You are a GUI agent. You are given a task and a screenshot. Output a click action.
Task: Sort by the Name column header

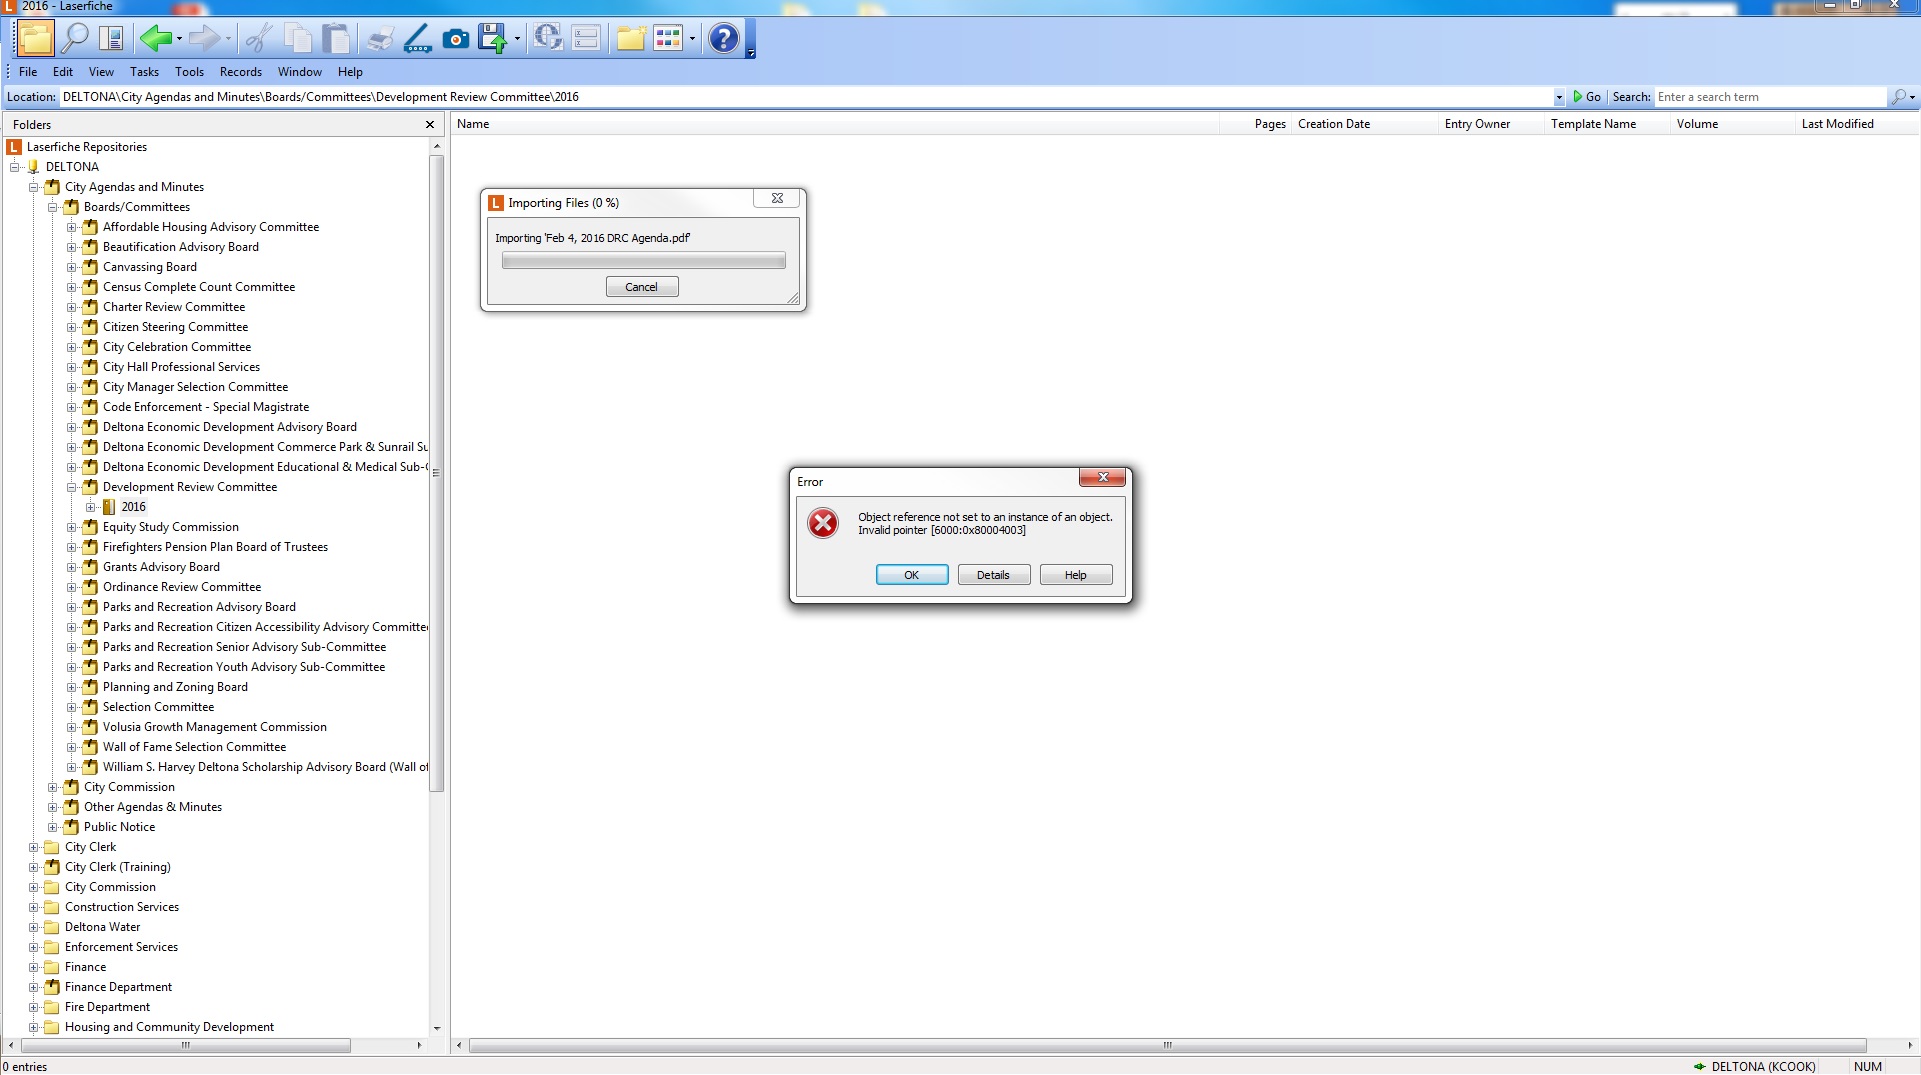835,124
